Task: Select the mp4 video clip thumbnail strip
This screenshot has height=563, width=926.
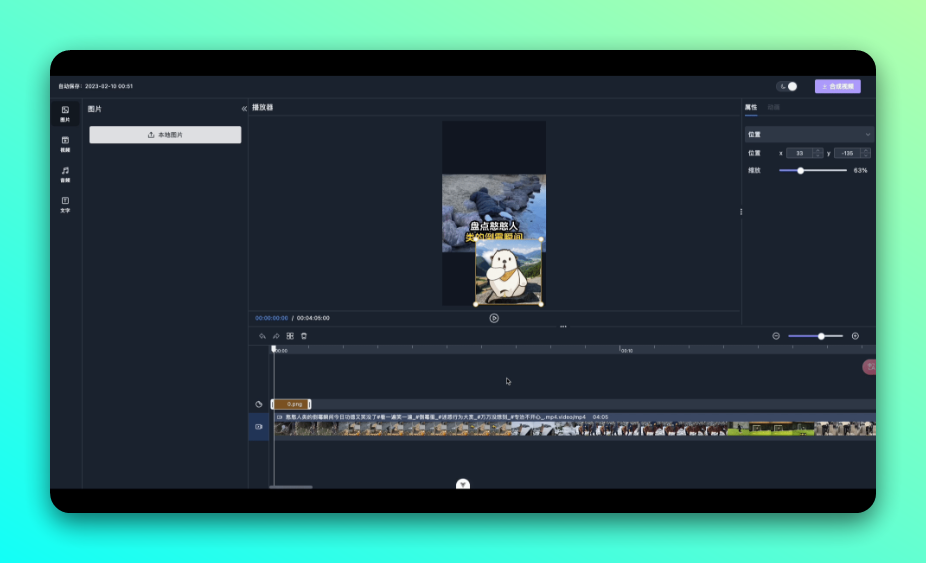Action: click(x=575, y=429)
